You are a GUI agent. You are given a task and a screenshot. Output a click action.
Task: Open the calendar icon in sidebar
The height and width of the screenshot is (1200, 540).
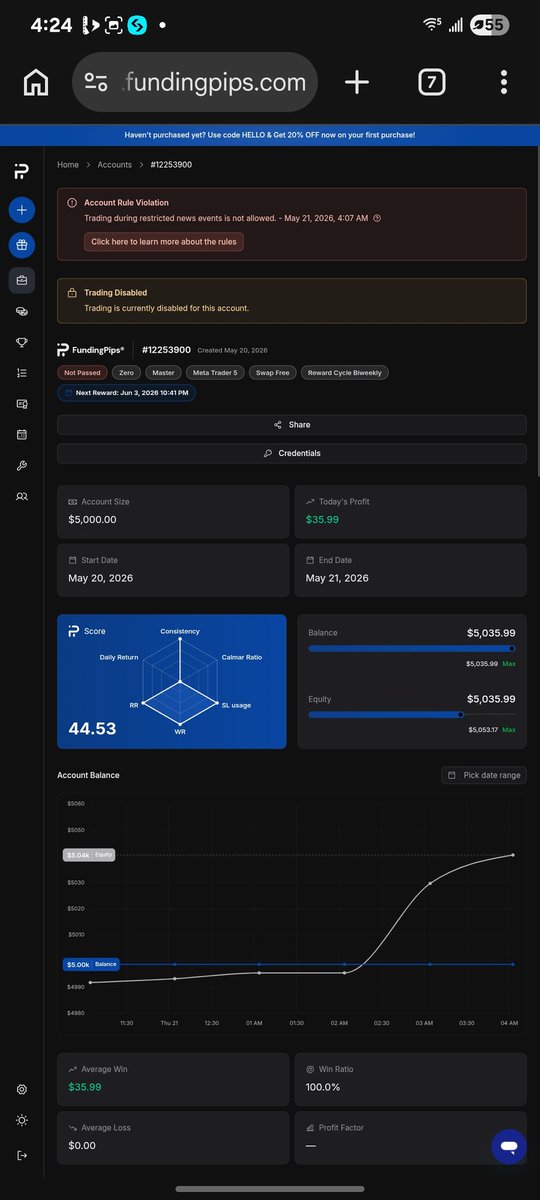point(22,435)
